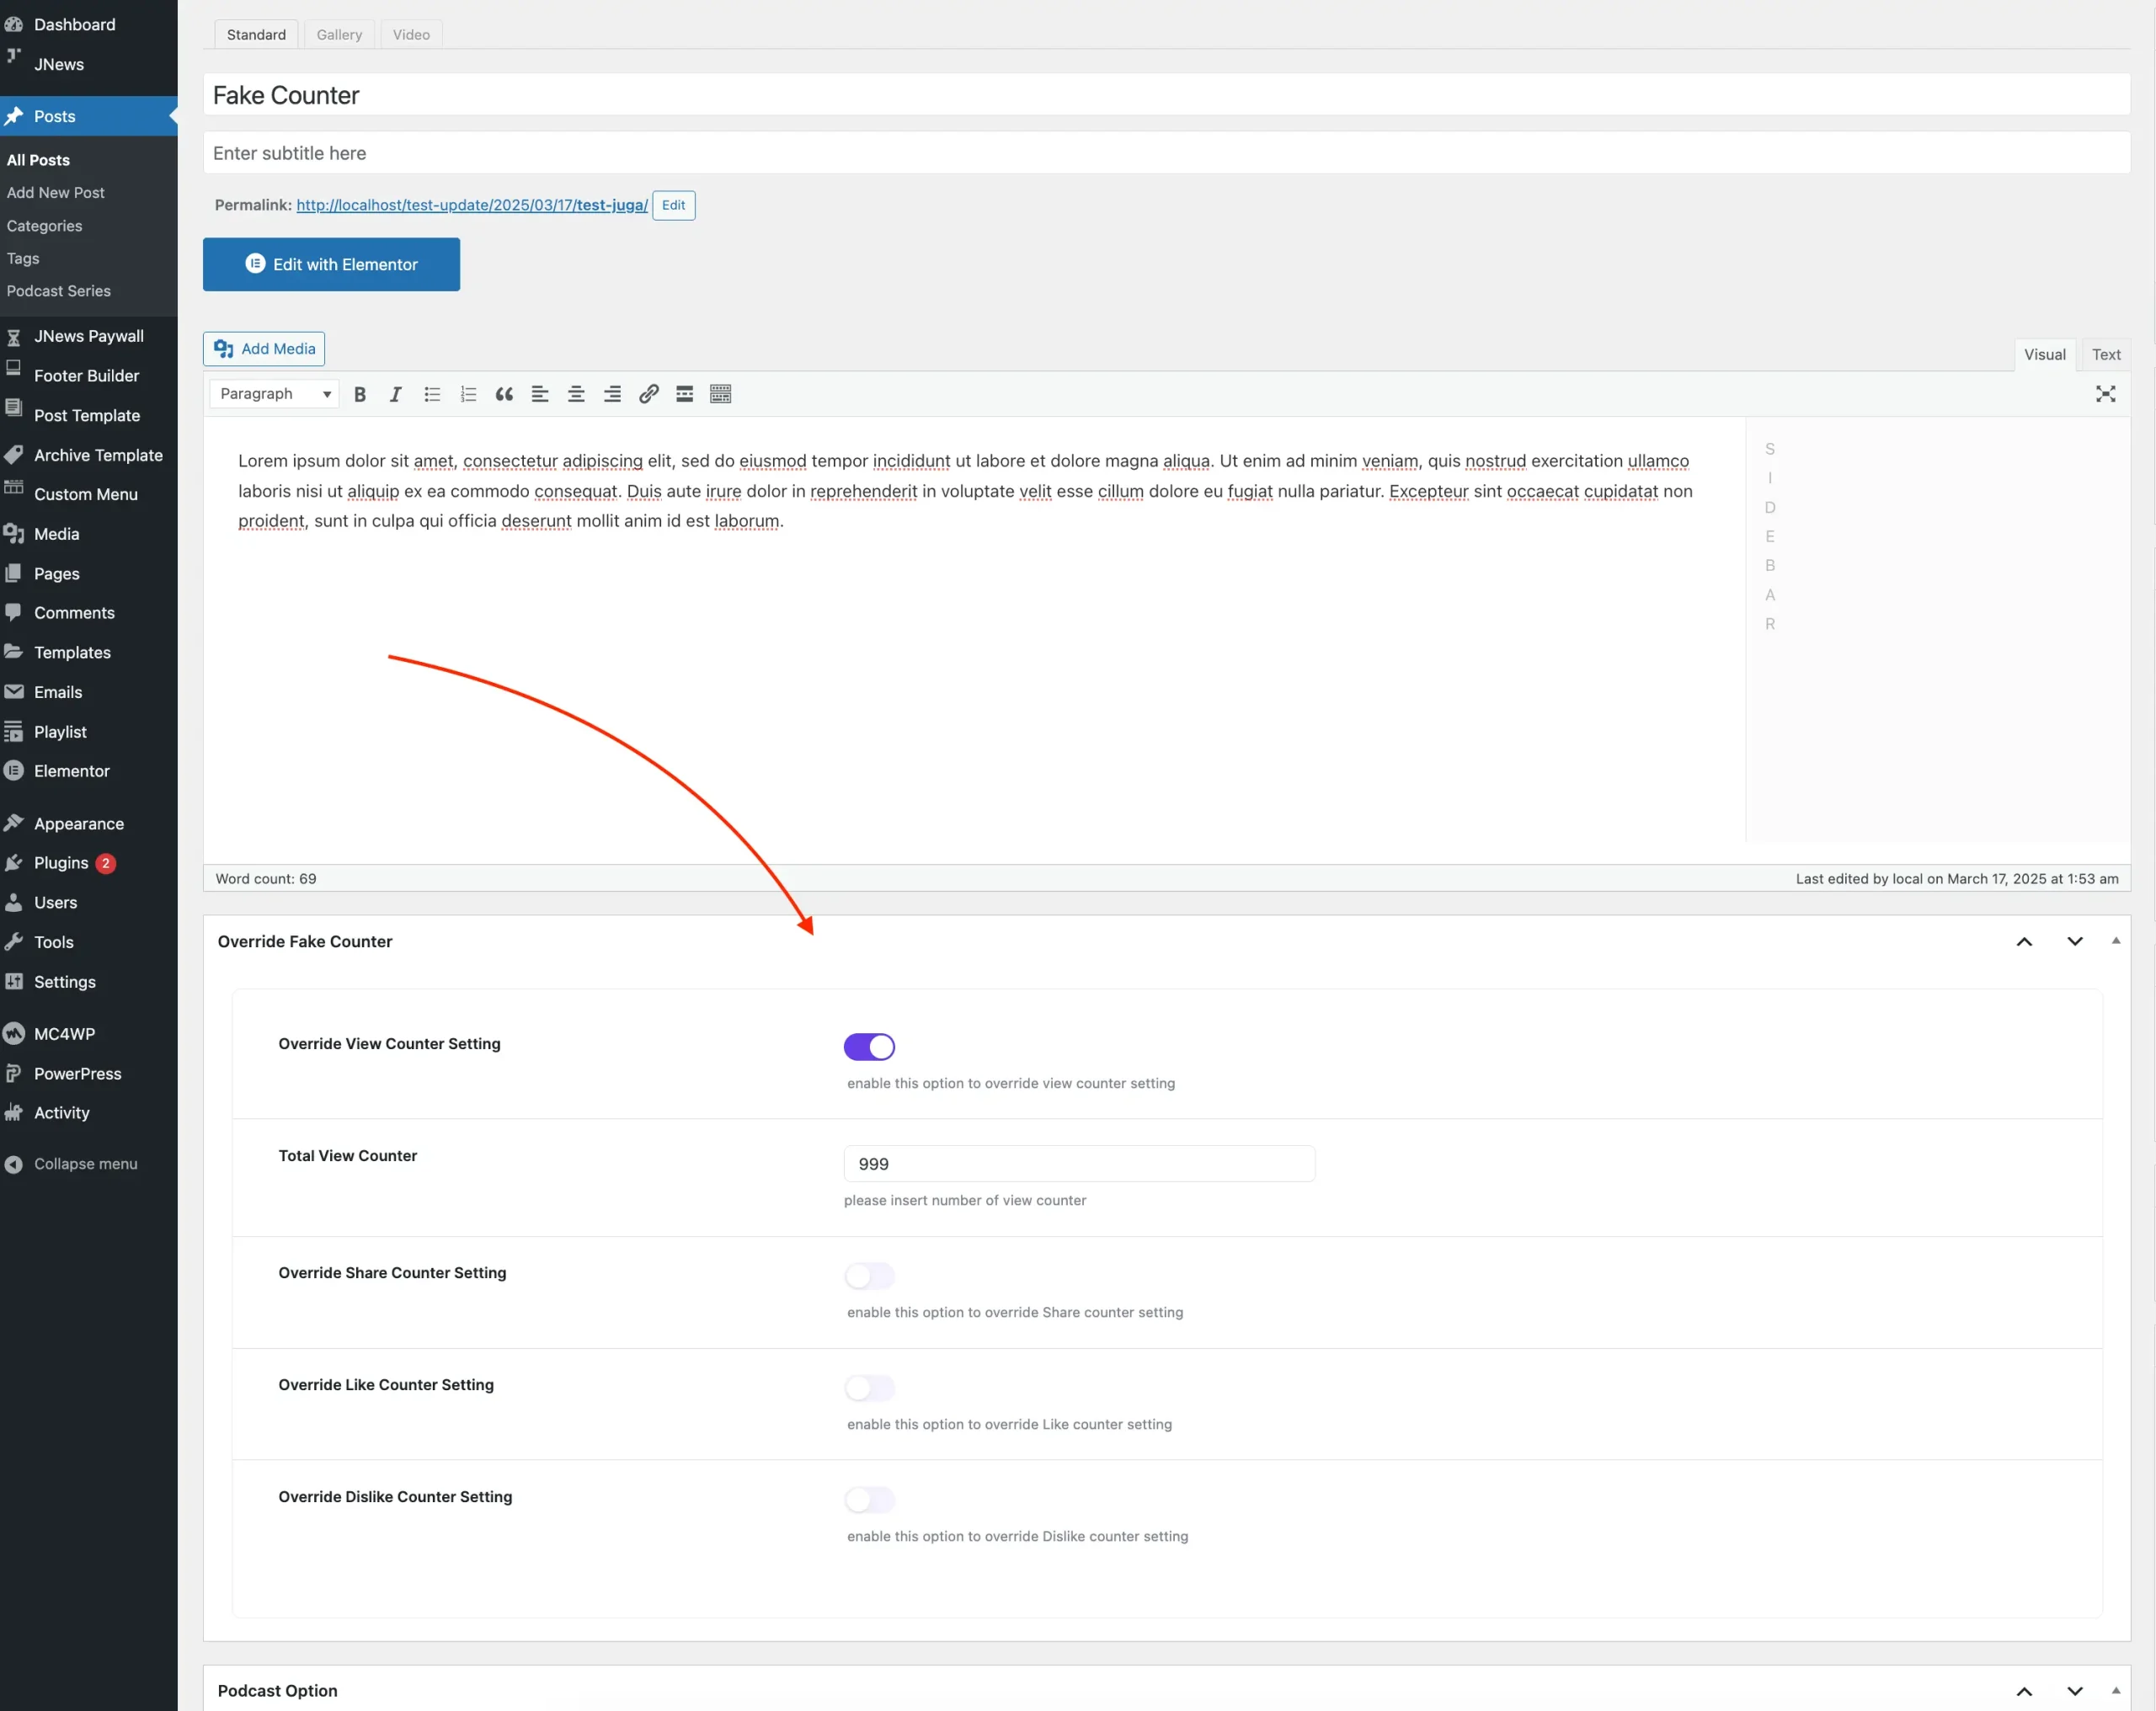Collapse the Override Fake Counter panel

coord(2115,941)
